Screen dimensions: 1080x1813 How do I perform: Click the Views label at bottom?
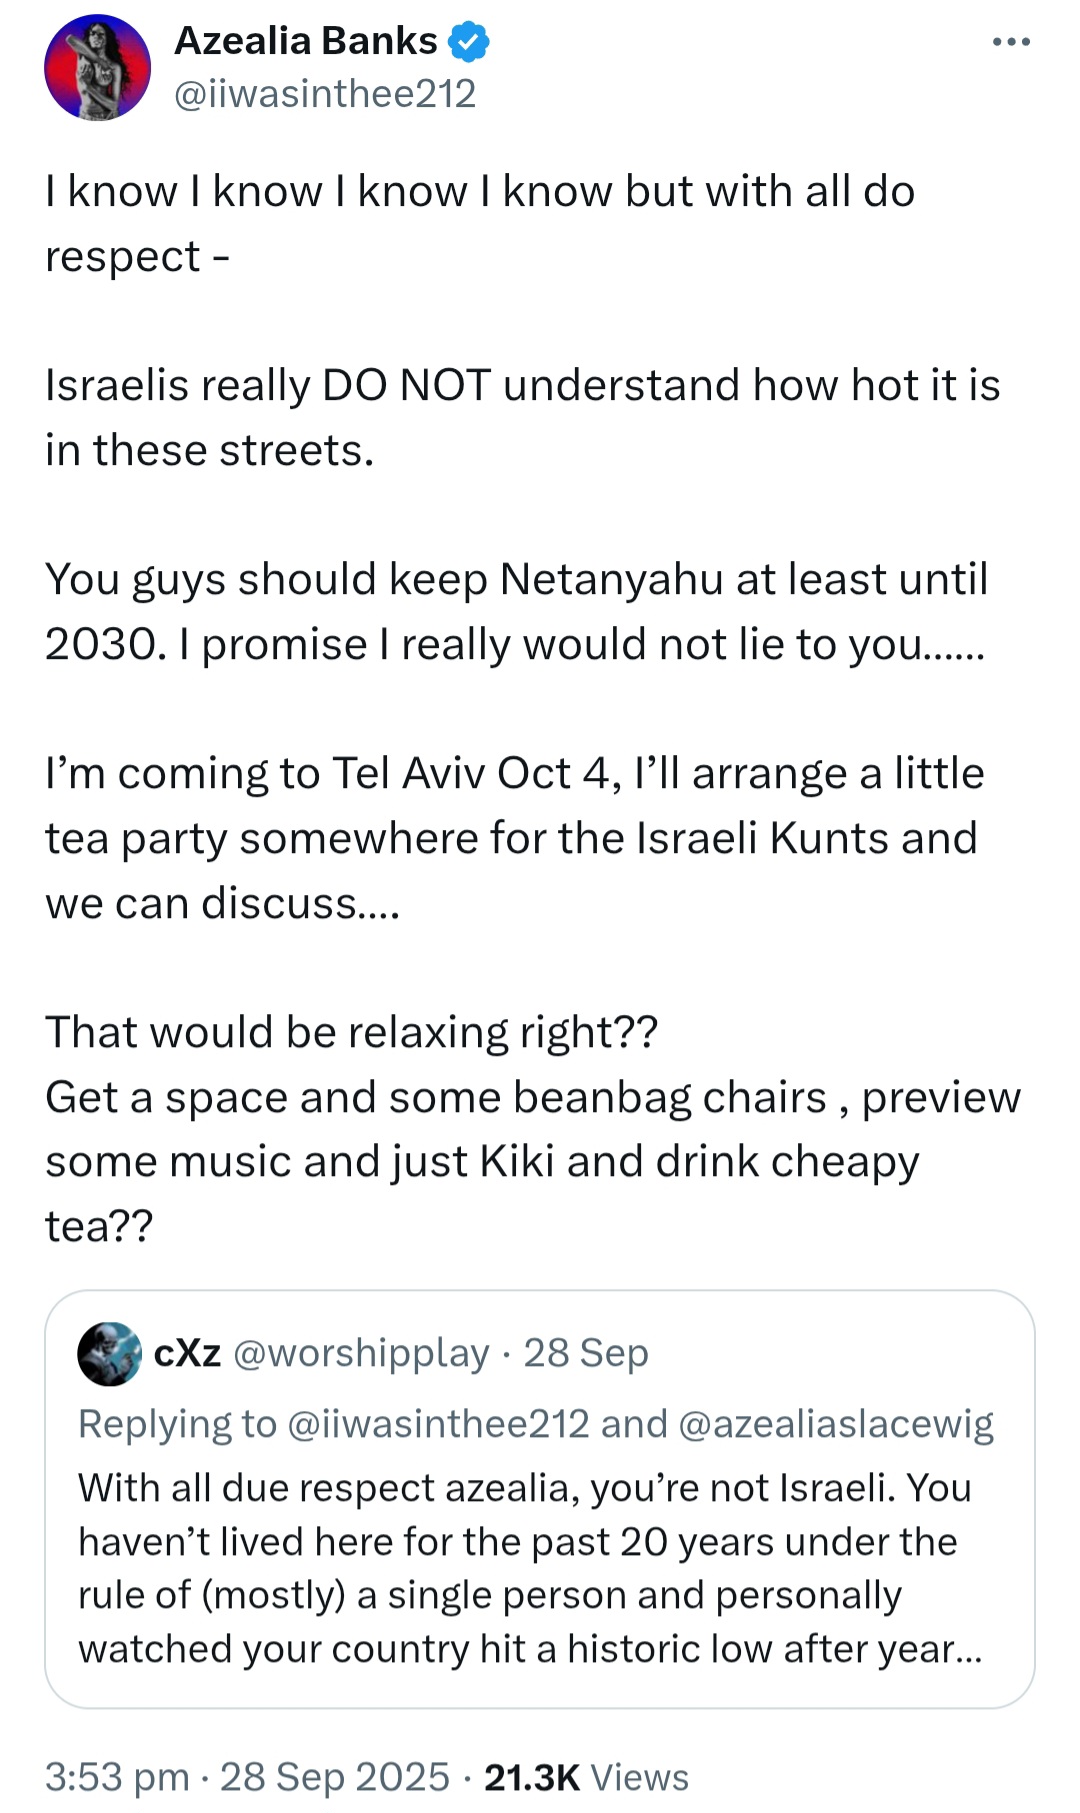(x=640, y=1776)
